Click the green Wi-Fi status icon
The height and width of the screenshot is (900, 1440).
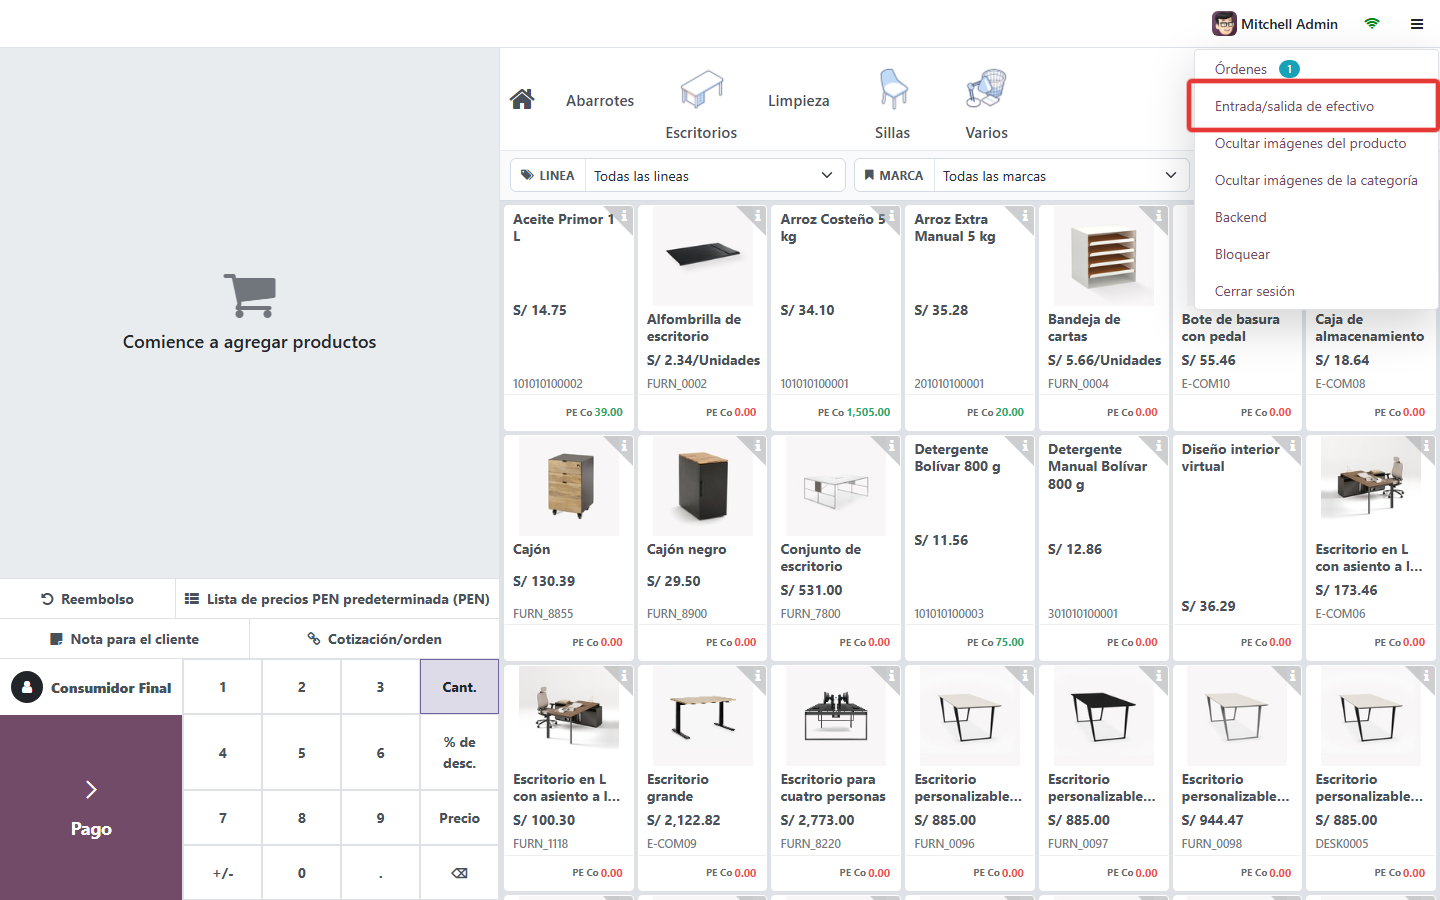1372,23
